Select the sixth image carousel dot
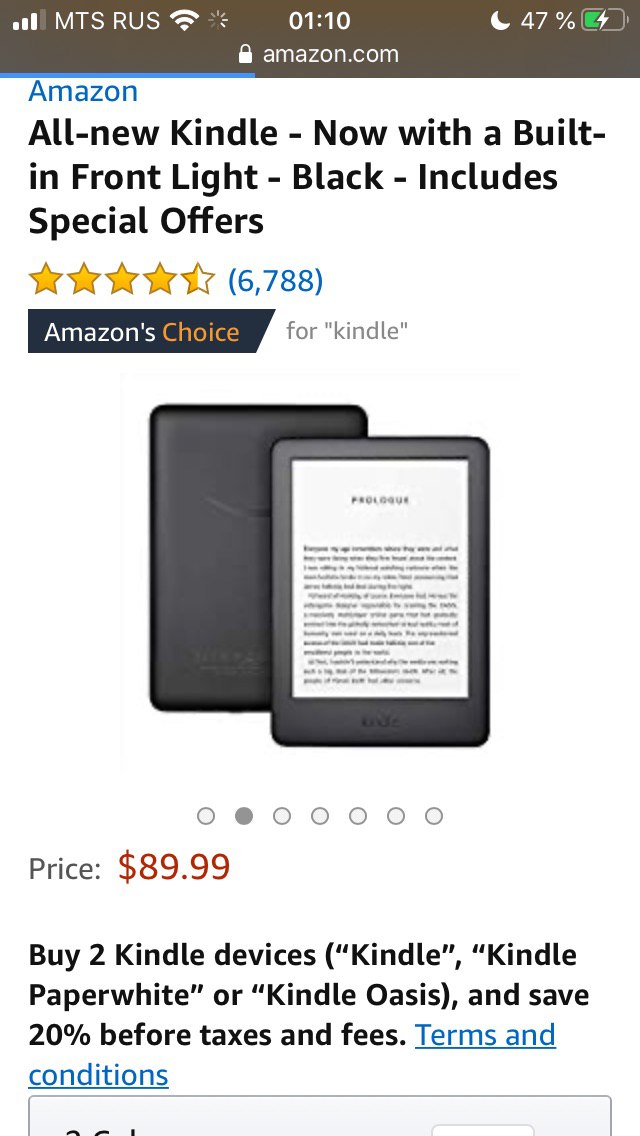 click(396, 816)
